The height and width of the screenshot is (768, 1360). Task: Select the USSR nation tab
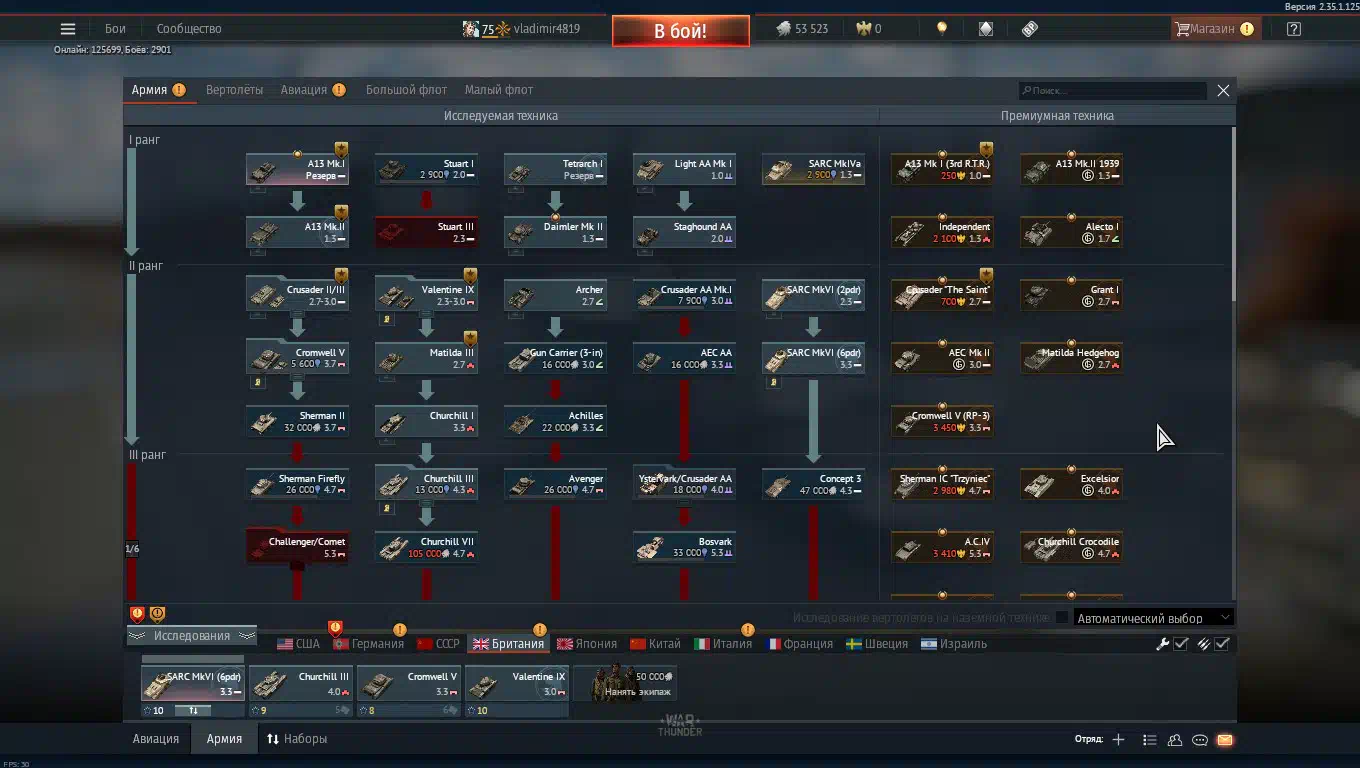(438, 644)
